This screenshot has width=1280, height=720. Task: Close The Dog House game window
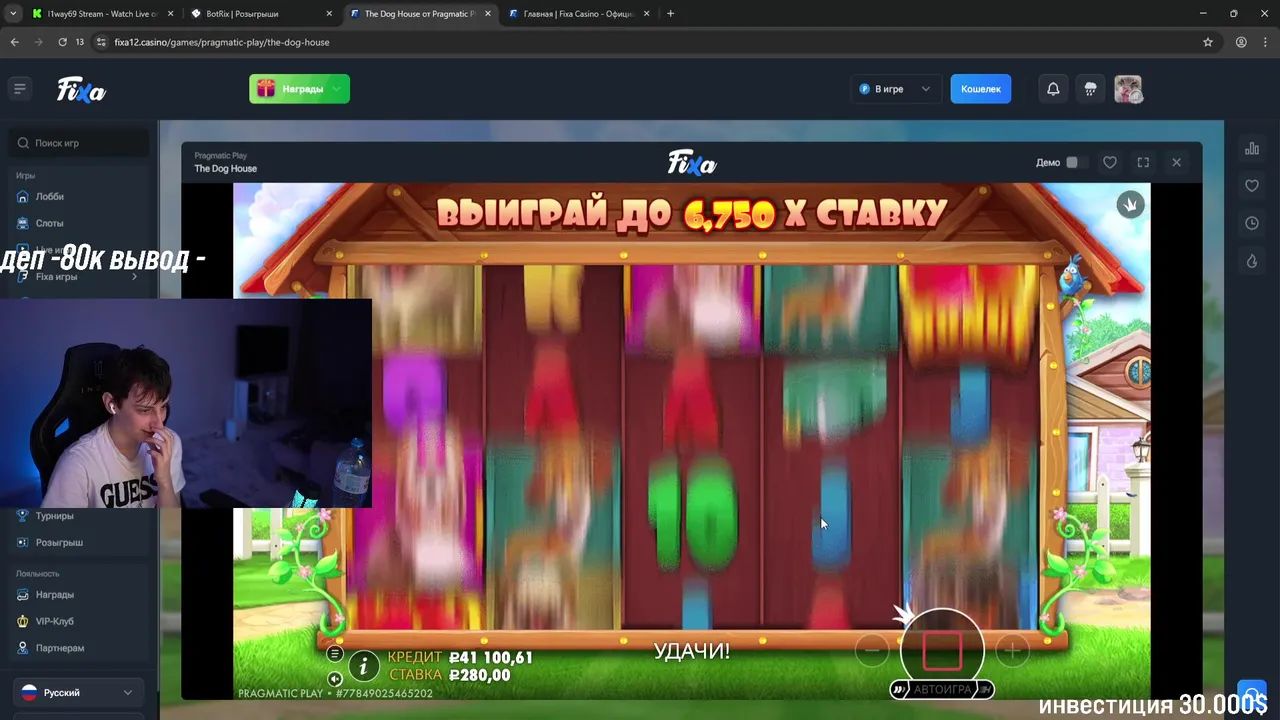[x=1176, y=162]
